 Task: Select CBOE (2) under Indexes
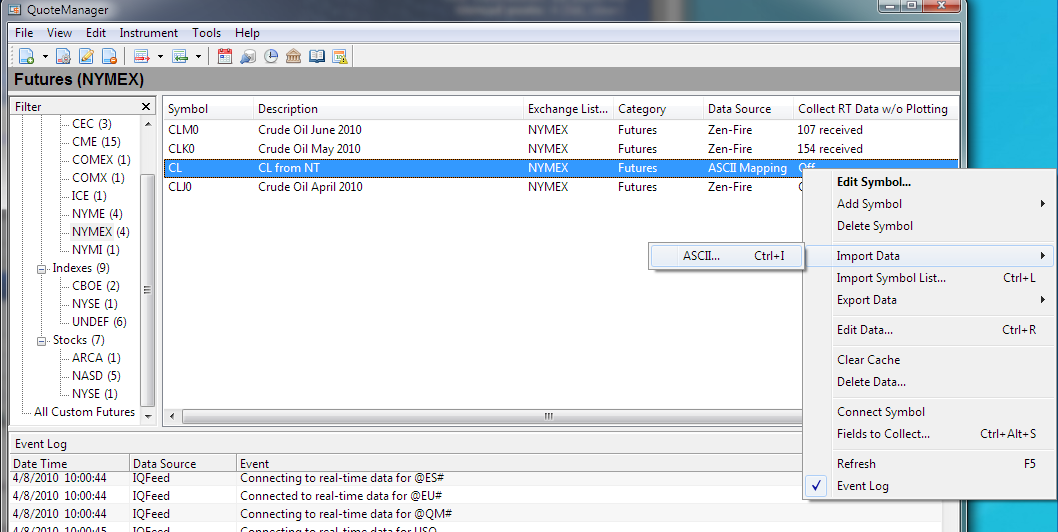point(96,286)
